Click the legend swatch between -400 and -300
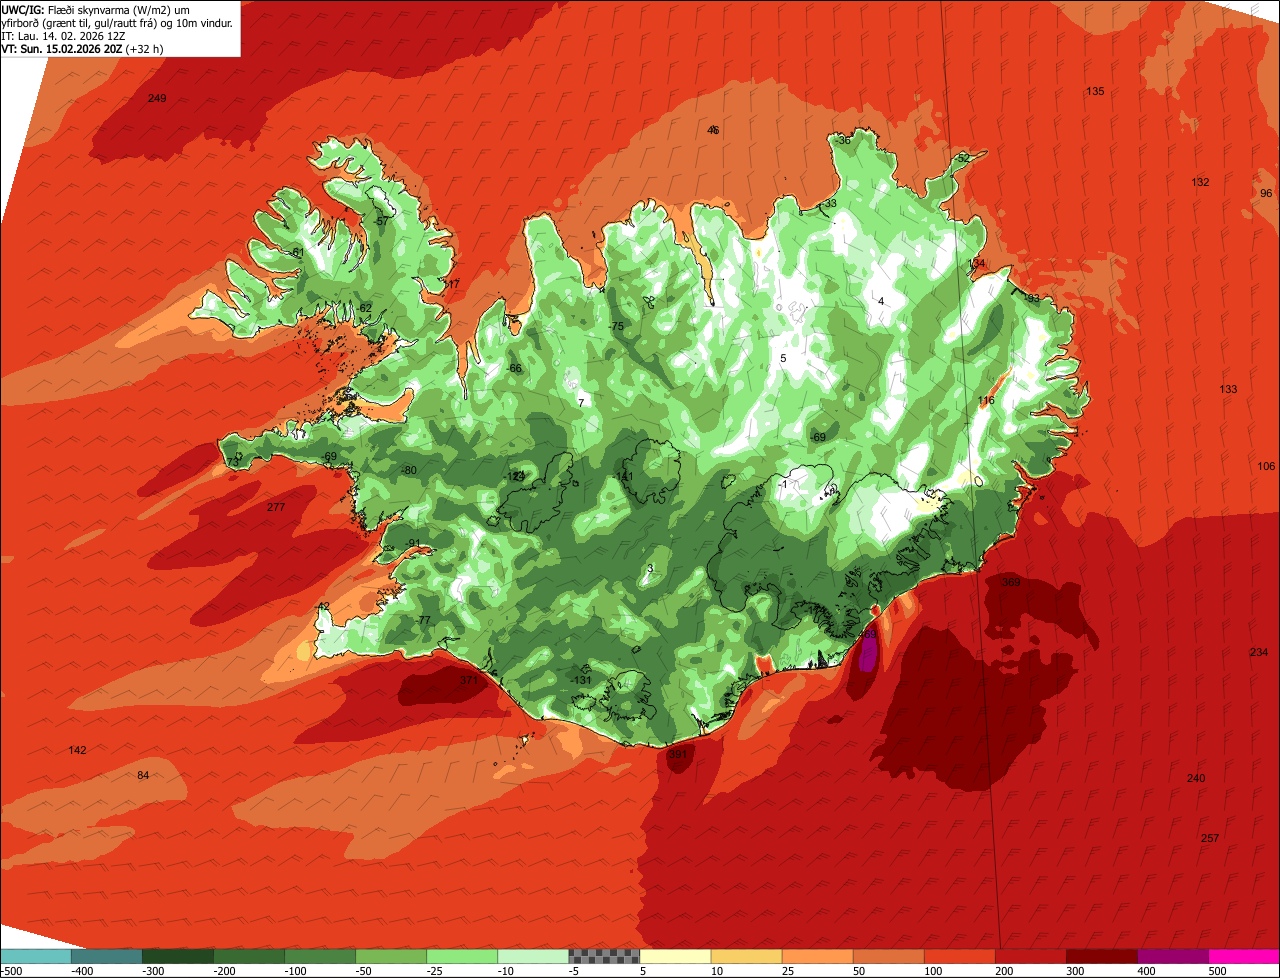 (106, 956)
